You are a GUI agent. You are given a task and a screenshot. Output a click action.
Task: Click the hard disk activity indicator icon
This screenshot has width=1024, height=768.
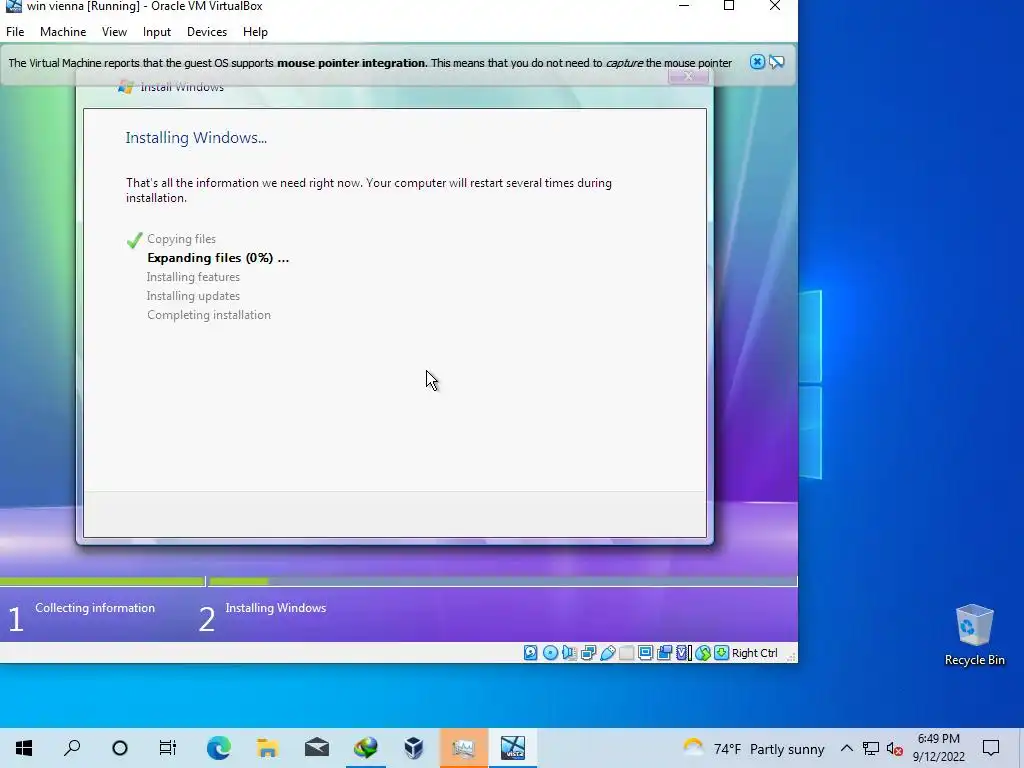530,652
